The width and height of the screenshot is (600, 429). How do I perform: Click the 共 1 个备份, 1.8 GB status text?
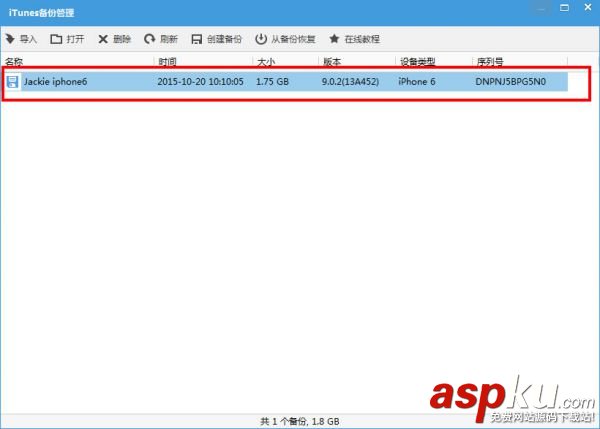tap(300, 421)
